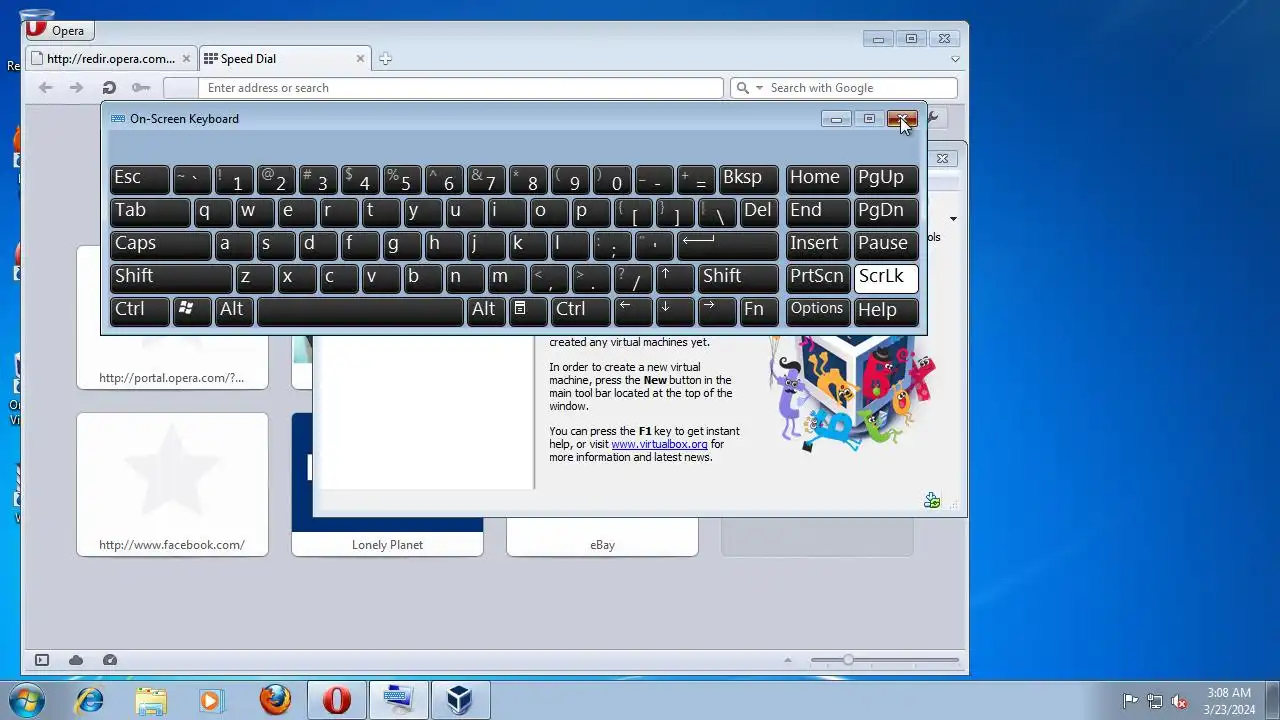Click Opera Link cloud icon
This screenshot has width=1280, height=720.
pos(76,660)
